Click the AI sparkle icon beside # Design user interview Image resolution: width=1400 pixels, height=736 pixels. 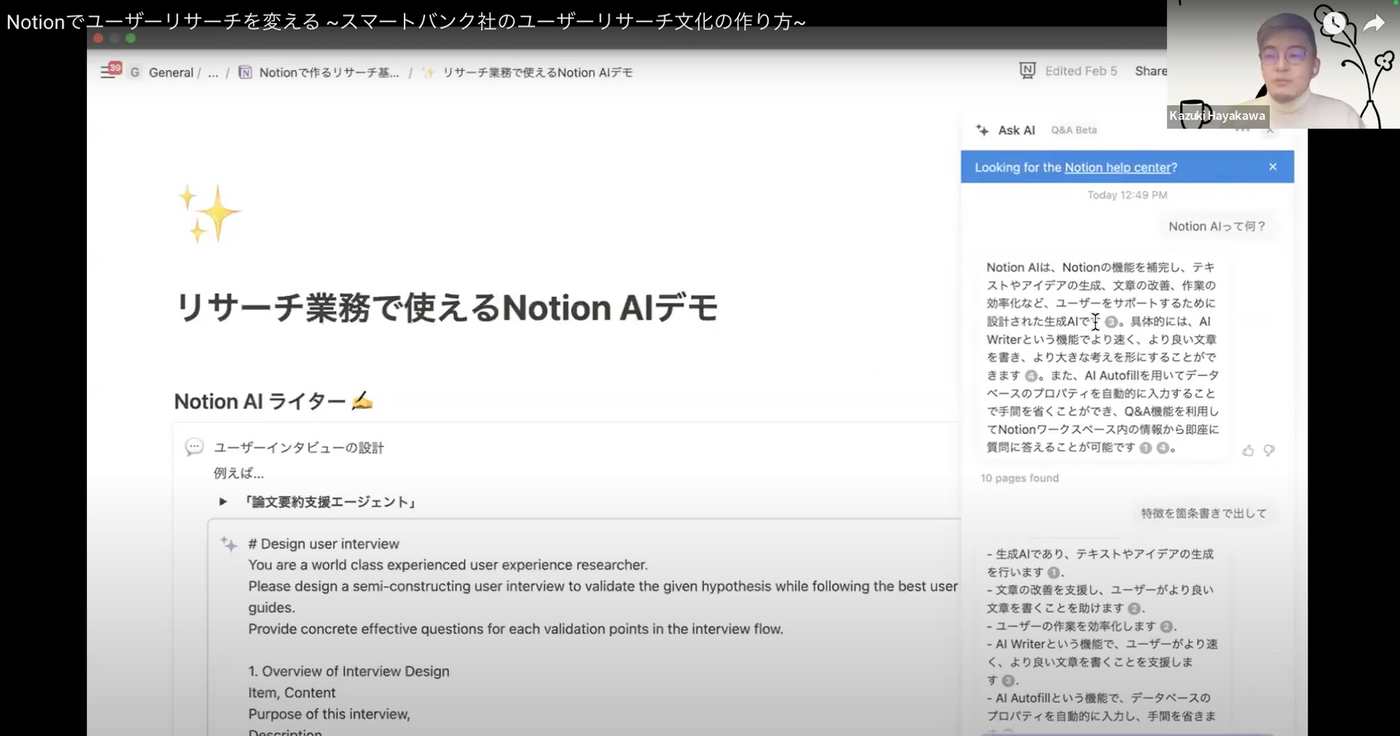coord(229,544)
